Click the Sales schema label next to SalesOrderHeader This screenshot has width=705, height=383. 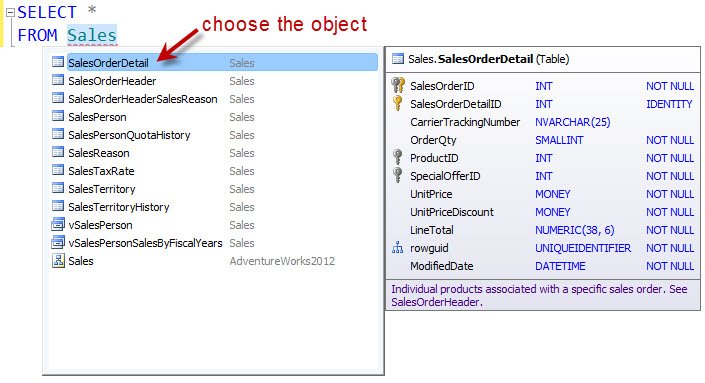click(241, 81)
